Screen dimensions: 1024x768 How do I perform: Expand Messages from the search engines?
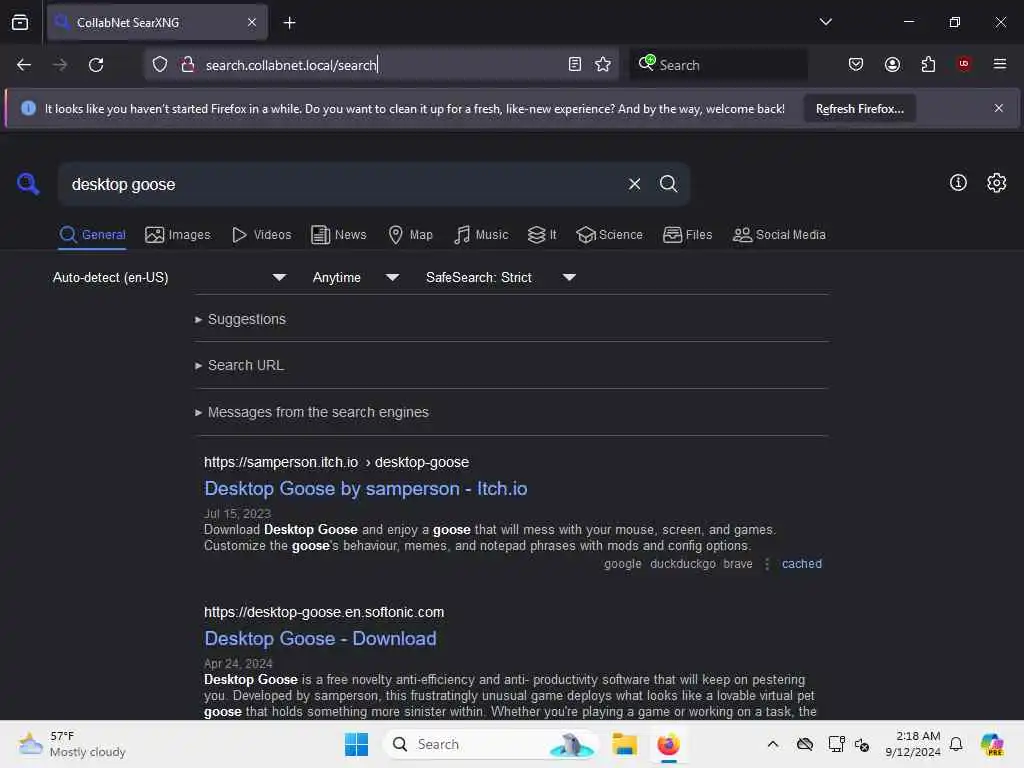point(312,413)
